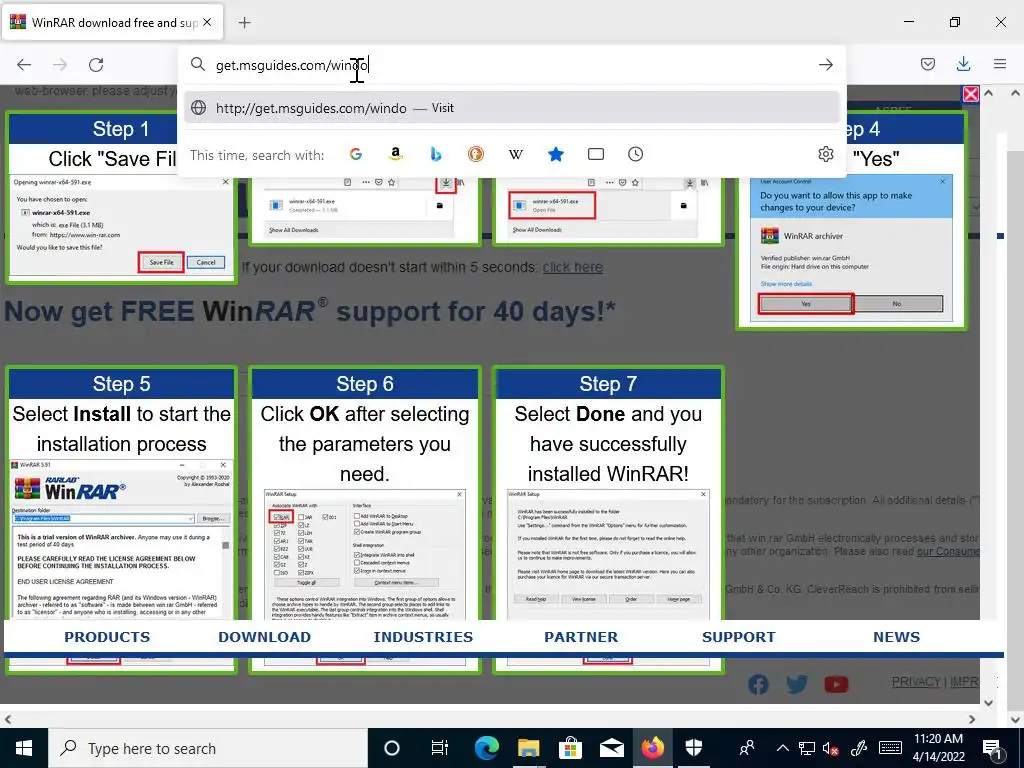Click the Step 1 Save File screenshot thumbnail
1024x768 pixels.
tap(121, 225)
